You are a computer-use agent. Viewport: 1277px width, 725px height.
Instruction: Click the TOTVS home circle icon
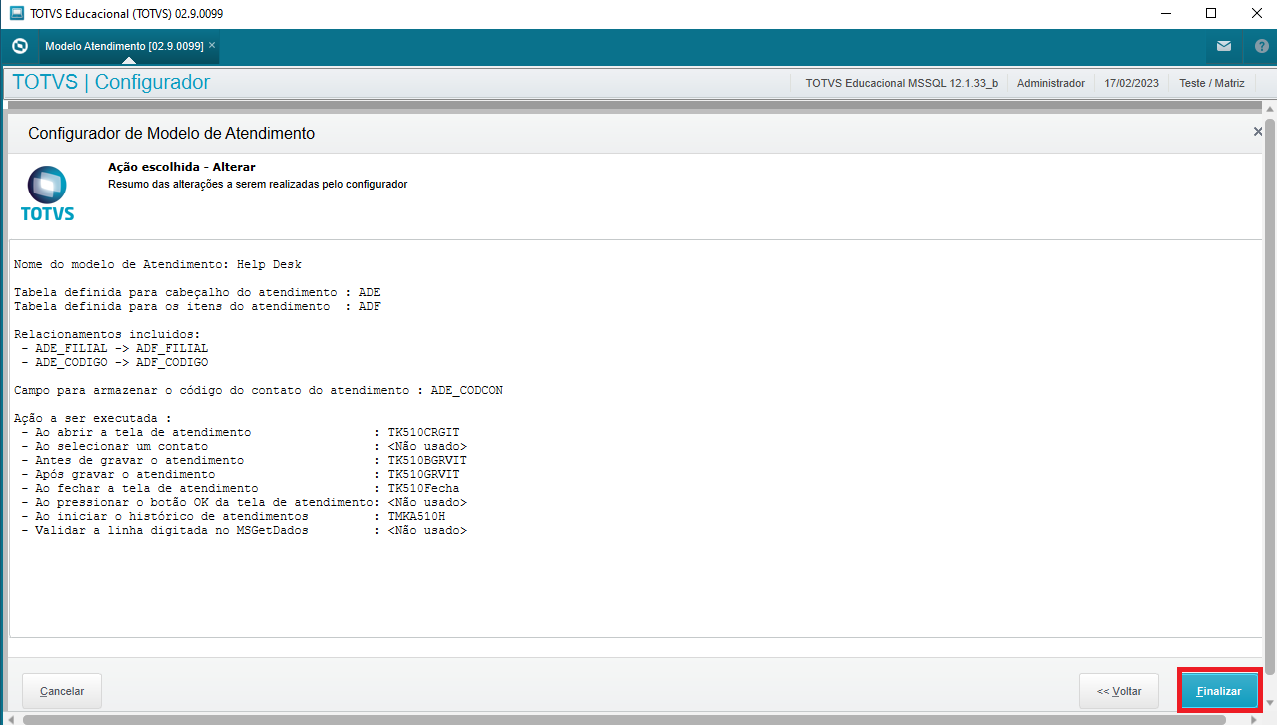point(19,46)
